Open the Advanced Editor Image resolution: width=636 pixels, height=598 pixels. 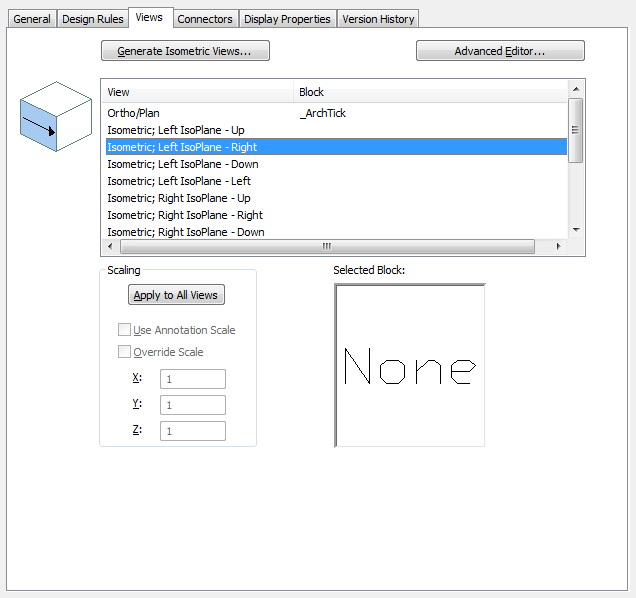tap(500, 51)
